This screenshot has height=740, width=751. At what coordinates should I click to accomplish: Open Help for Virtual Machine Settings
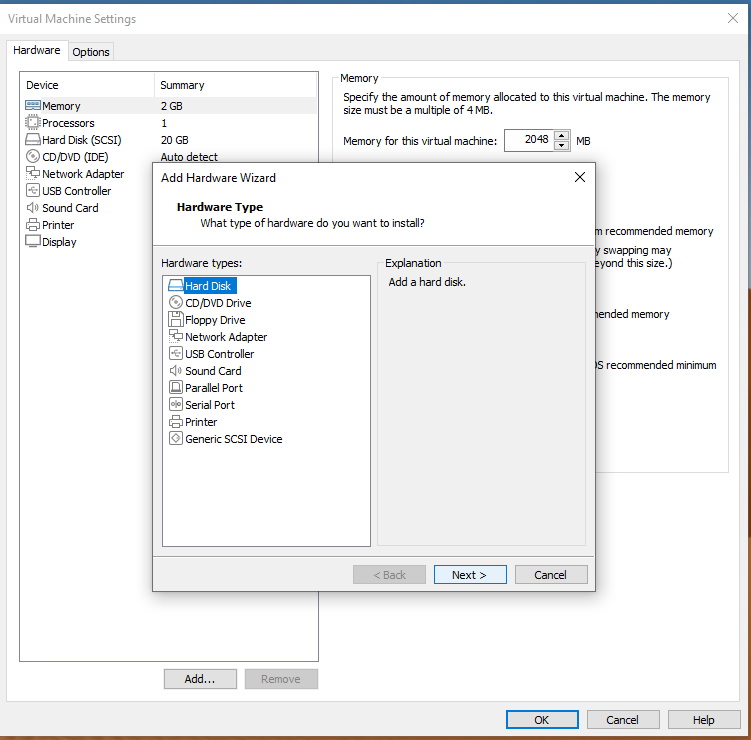click(x=704, y=719)
